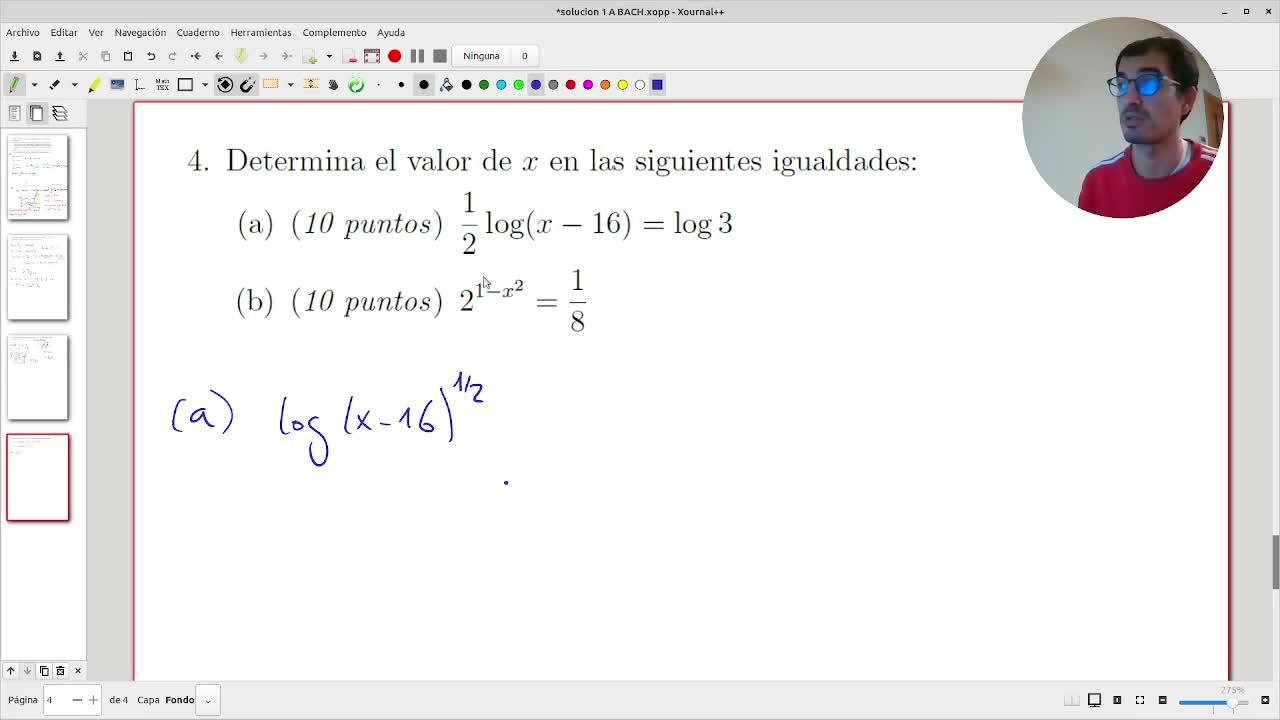Open page 2 thumbnail in sidebar
This screenshot has height=720, width=1280.
(38, 277)
